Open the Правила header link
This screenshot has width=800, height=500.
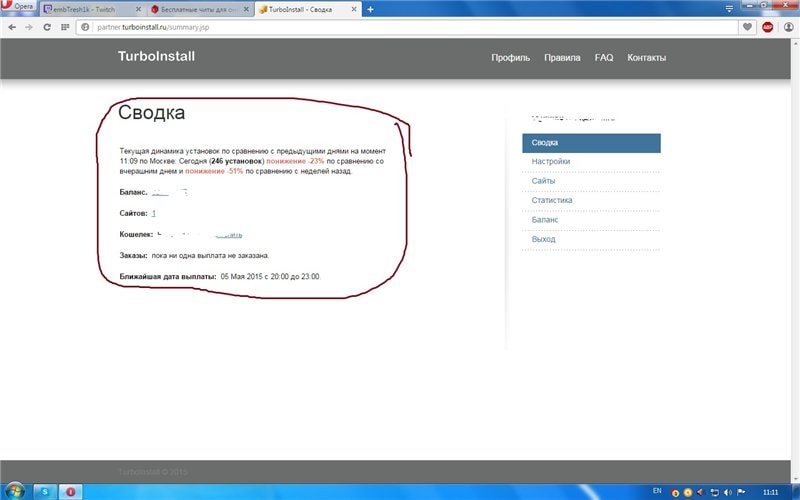(x=562, y=58)
